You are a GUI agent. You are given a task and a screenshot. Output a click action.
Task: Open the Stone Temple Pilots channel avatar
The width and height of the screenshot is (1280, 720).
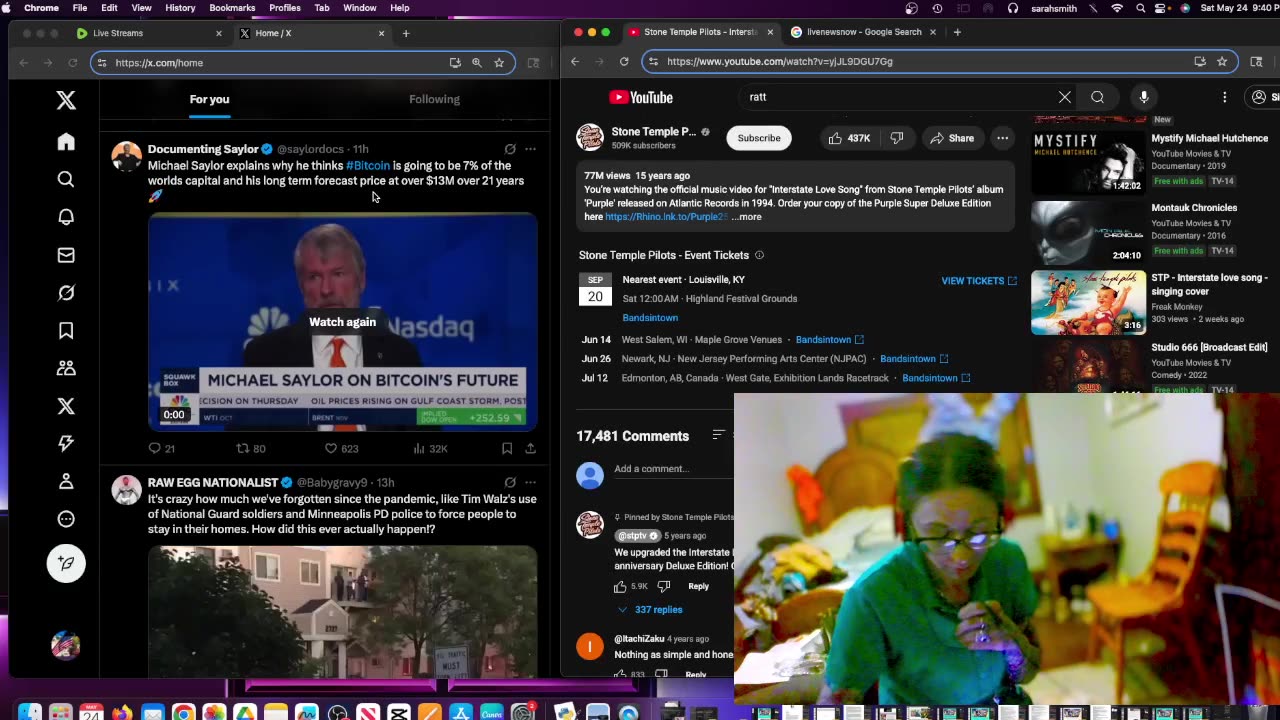590,138
